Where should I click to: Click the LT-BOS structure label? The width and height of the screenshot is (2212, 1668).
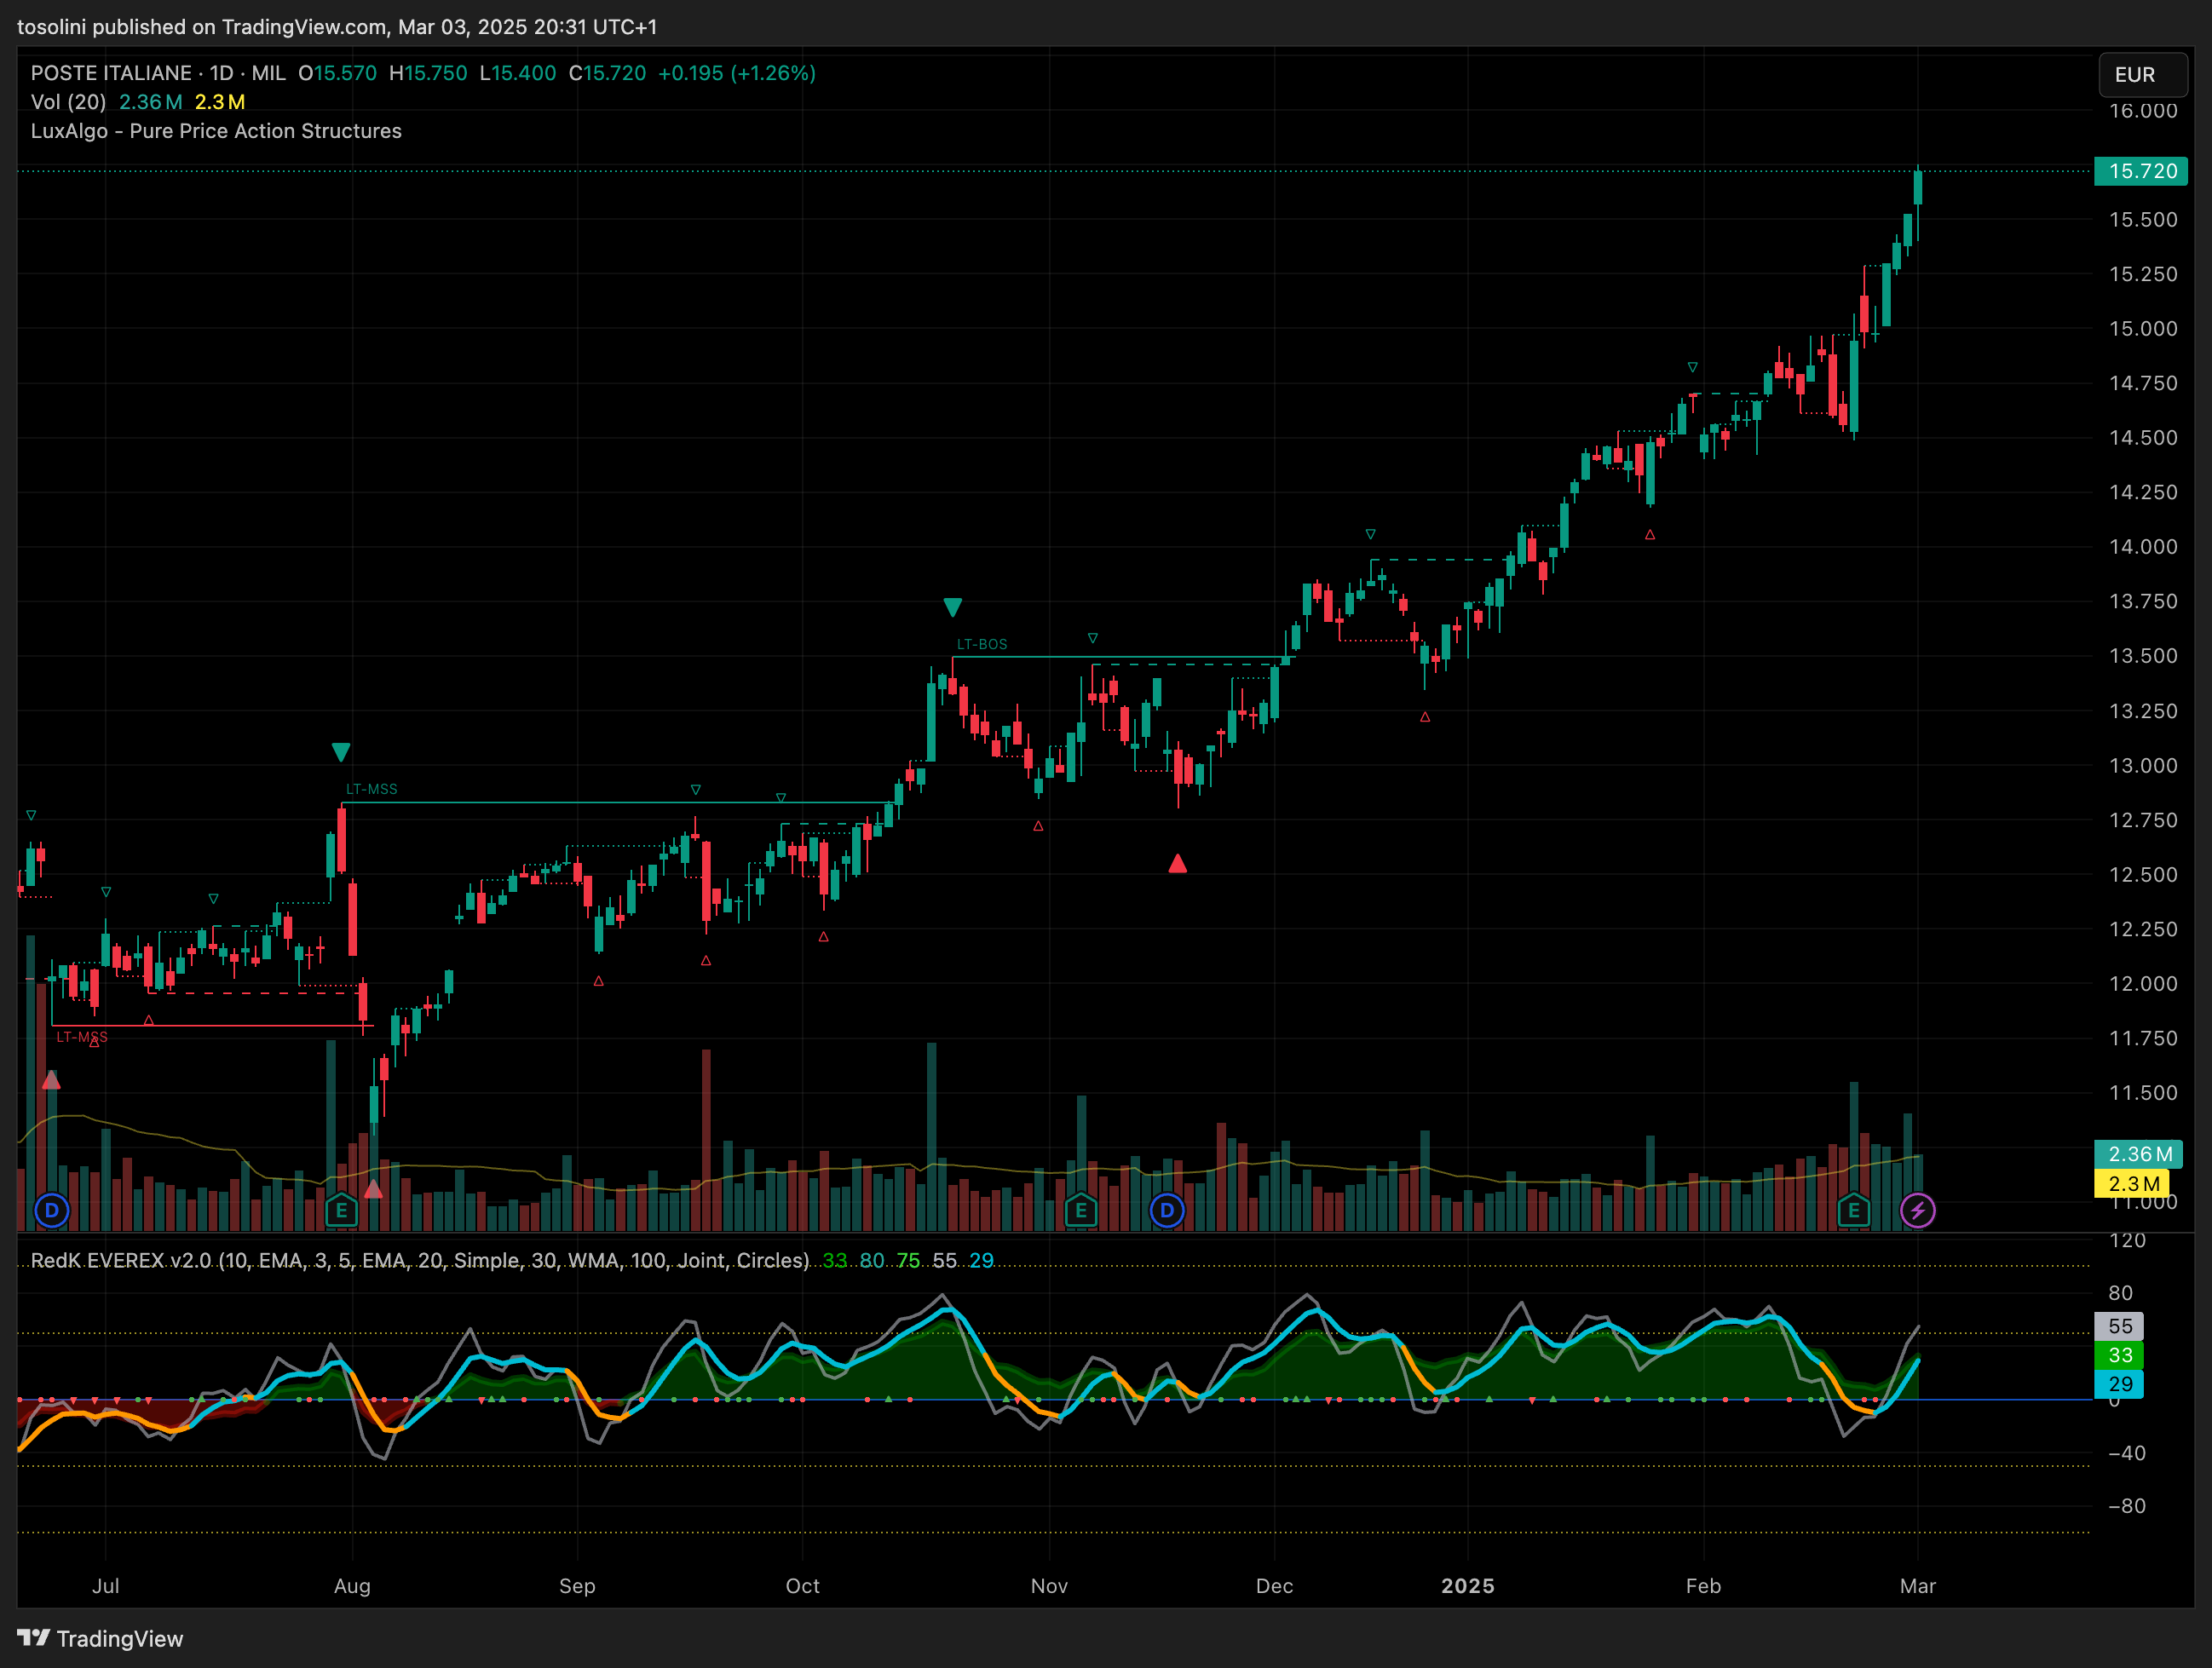[x=982, y=644]
